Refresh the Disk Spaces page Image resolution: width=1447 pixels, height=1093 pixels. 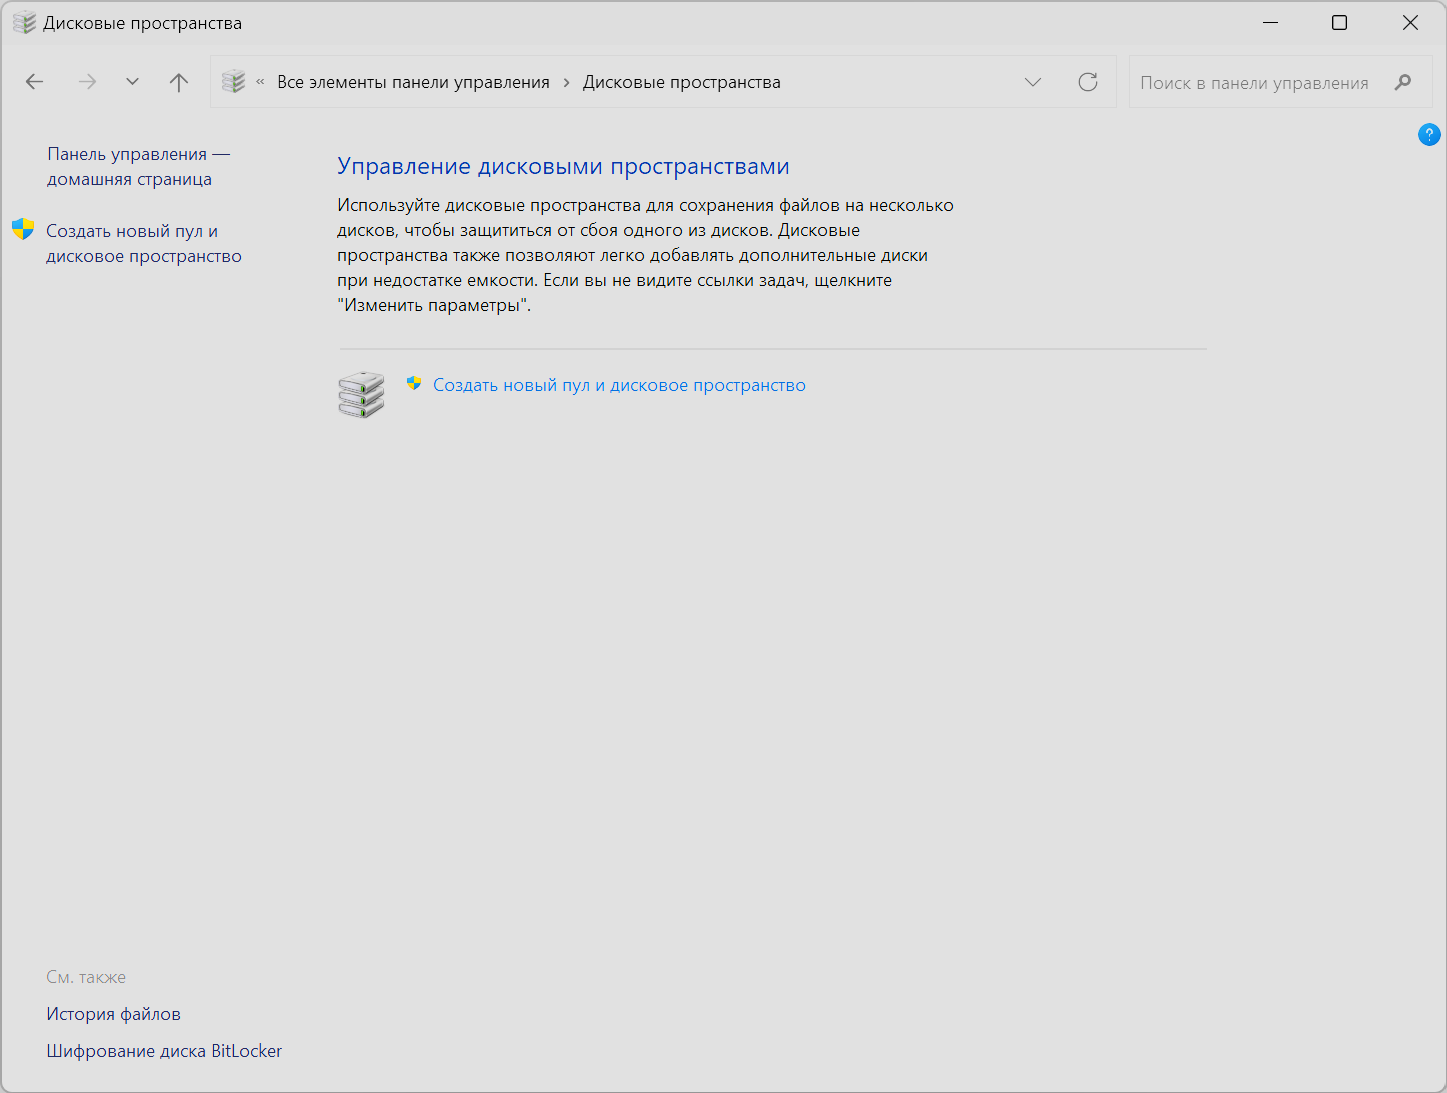(x=1088, y=82)
